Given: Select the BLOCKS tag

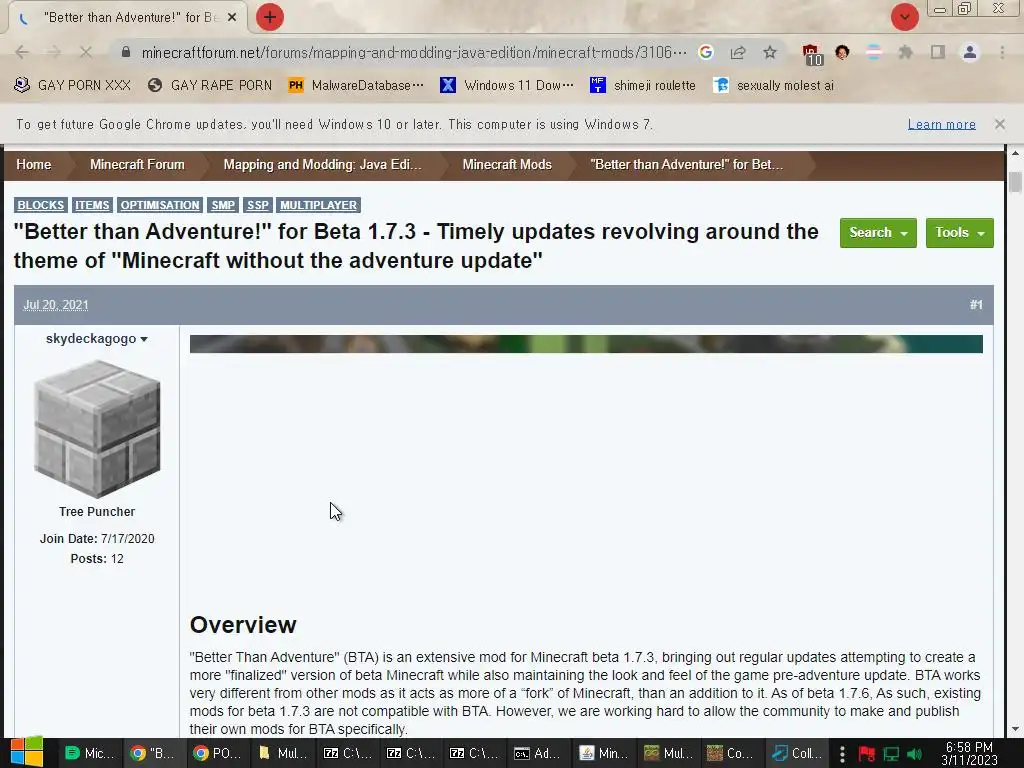Looking at the screenshot, I should (x=40, y=205).
